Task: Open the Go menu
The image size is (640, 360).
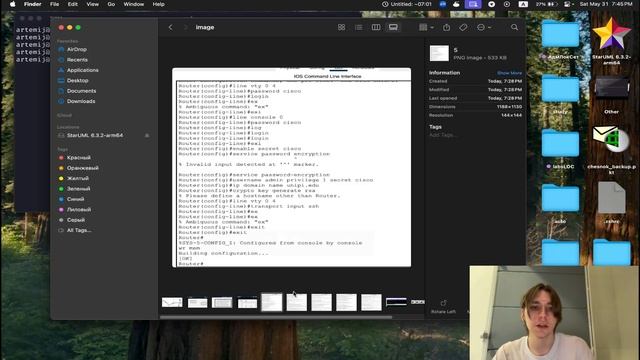Action: pos(111,4)
